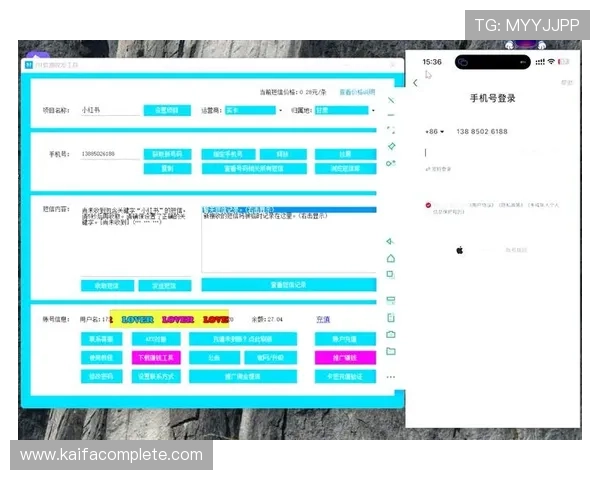
Task: Click the pin icon in emulator sidebar
Action: 391,146
